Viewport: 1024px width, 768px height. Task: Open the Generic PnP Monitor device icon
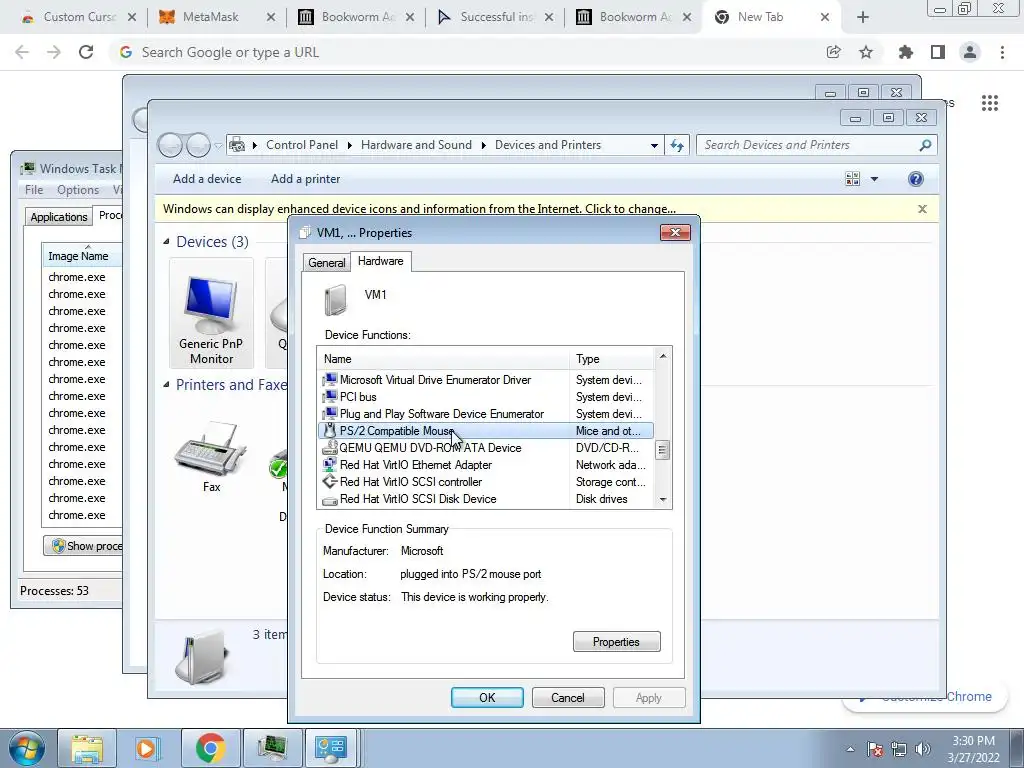(x=211, y=313)
